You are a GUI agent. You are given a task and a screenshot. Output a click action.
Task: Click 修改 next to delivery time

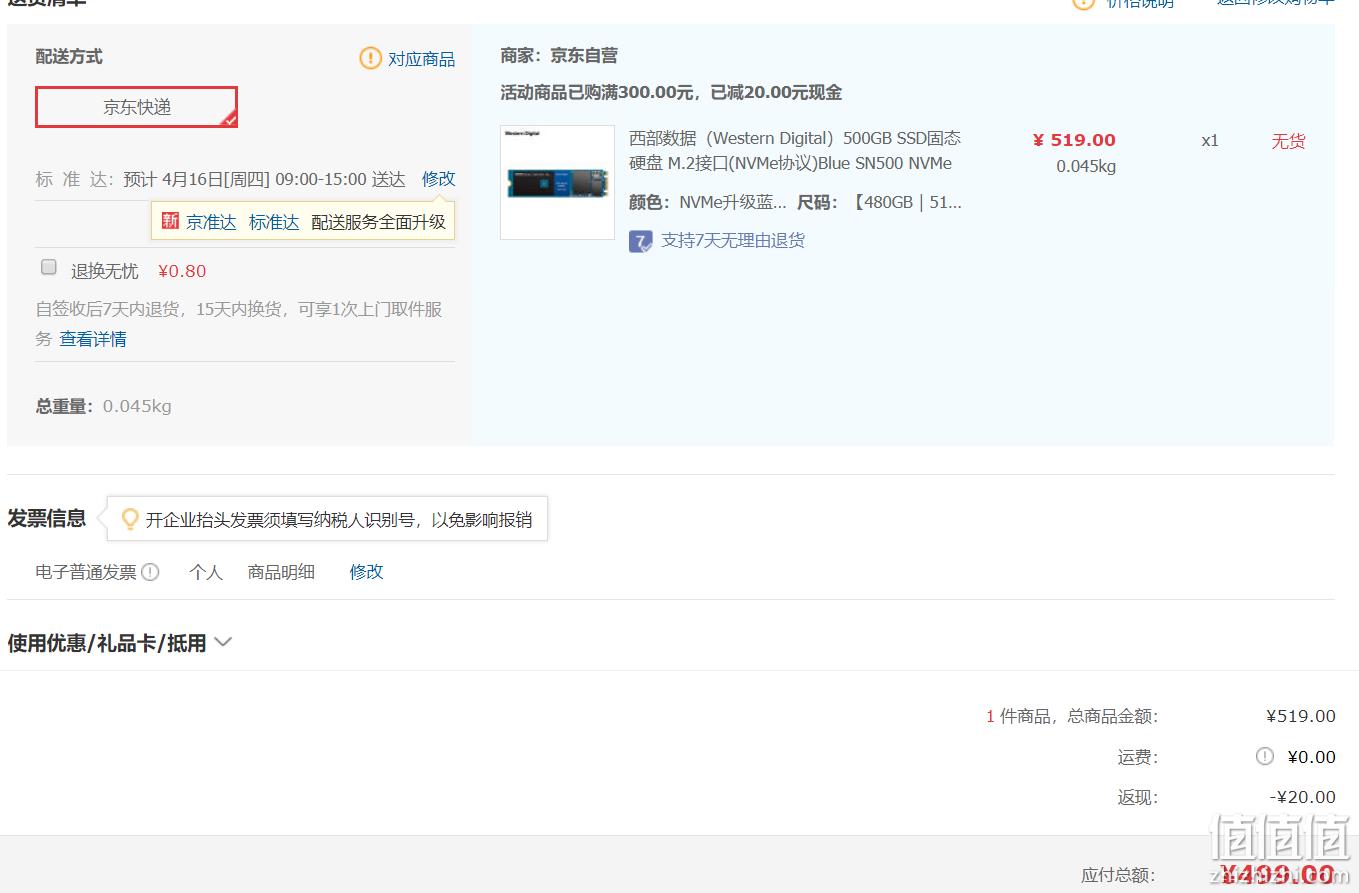click(438, 179)
